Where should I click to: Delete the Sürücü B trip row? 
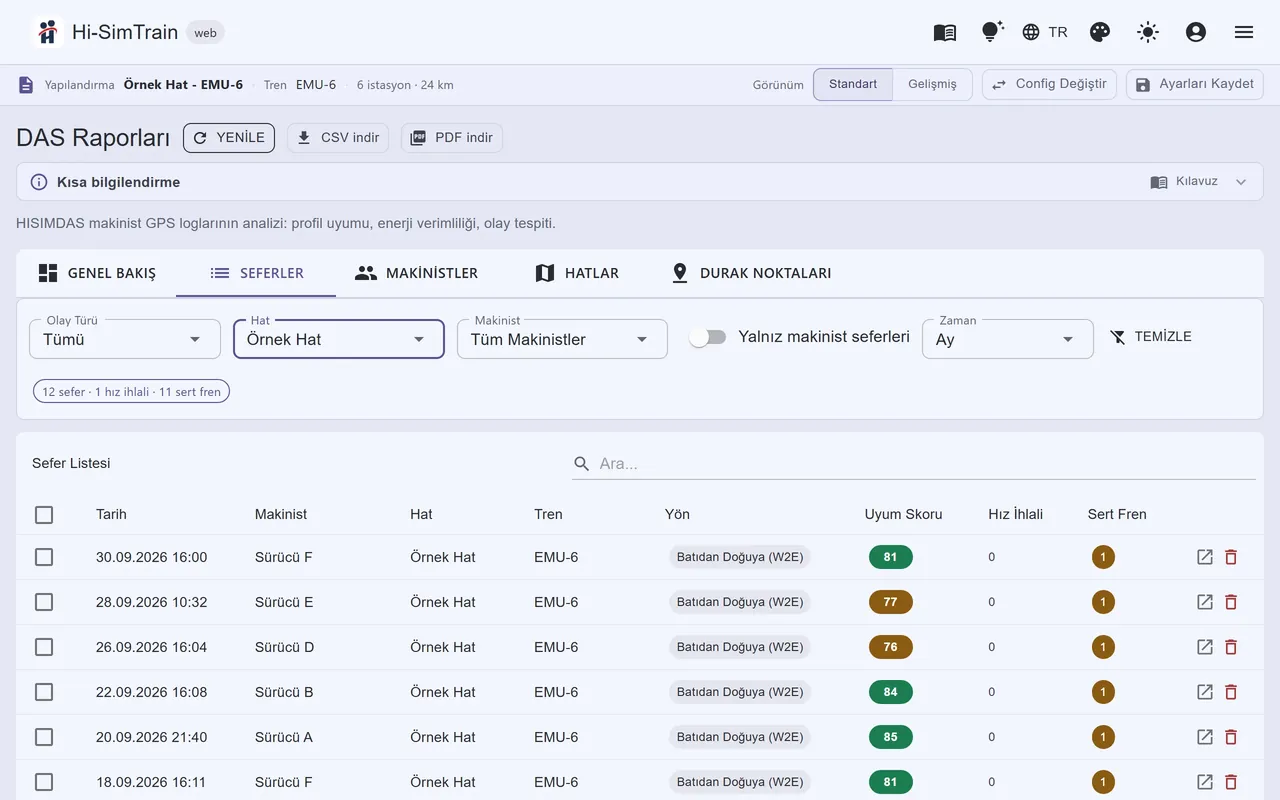[1231, 692]
